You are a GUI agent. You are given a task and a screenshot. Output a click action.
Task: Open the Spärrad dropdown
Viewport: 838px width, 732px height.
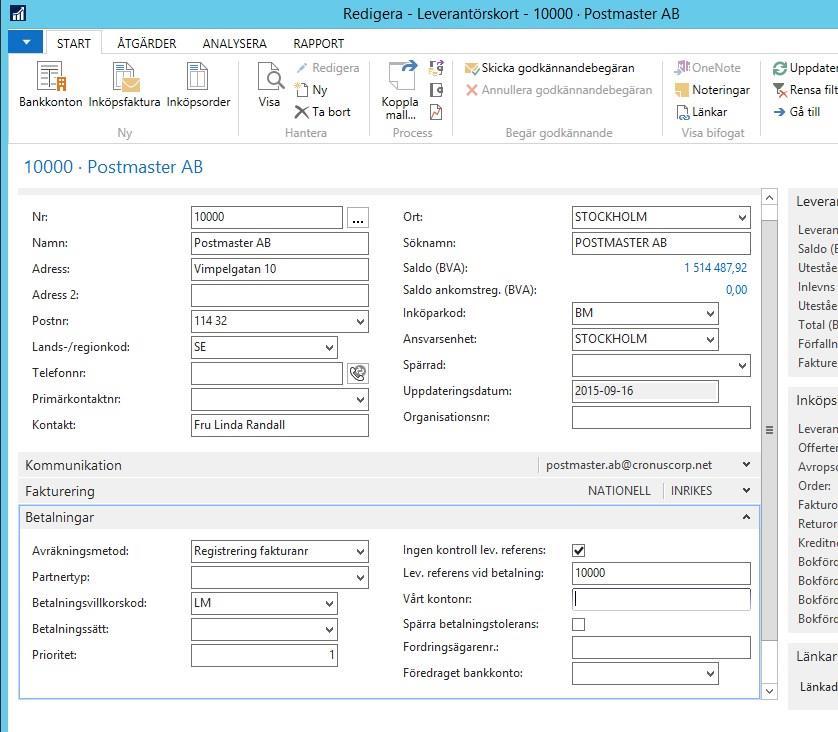(x=742, y=366)
